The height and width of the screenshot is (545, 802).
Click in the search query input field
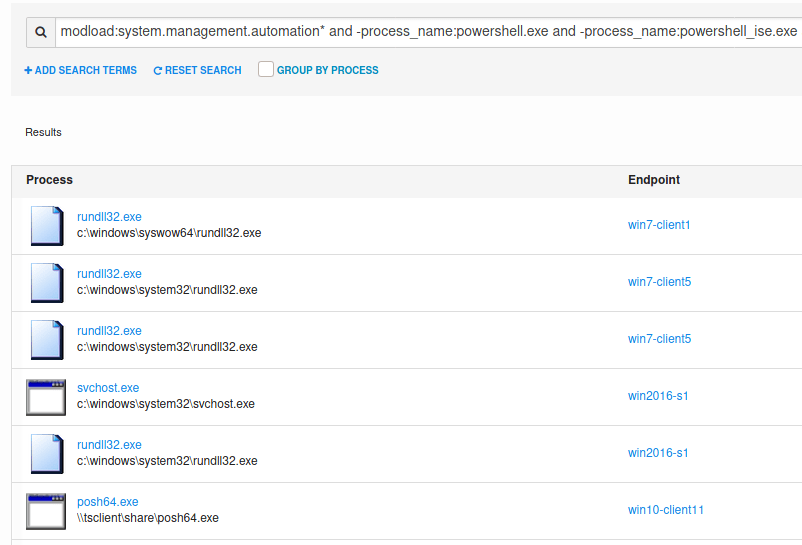click(428, 32)
